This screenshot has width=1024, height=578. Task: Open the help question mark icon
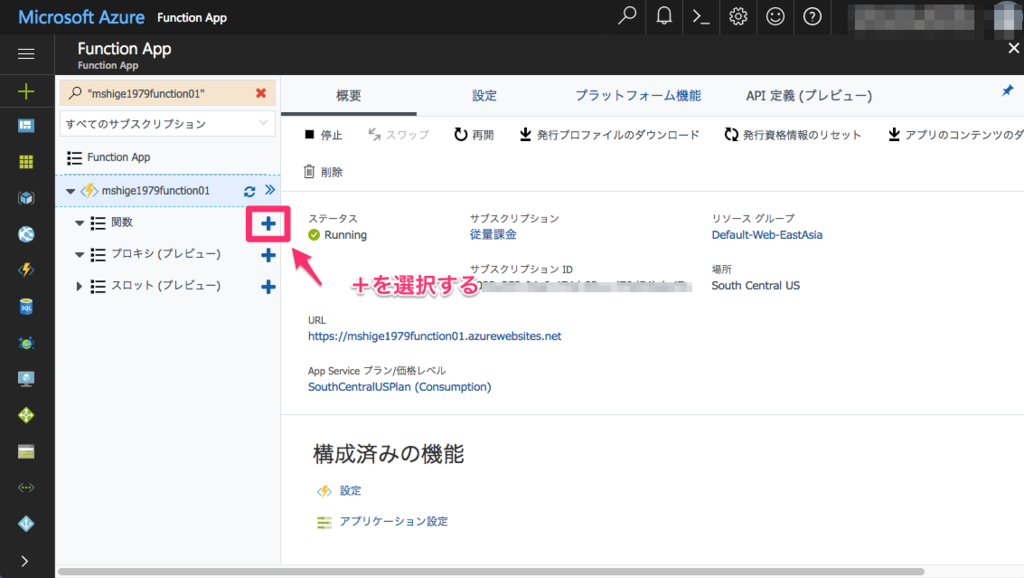coord(812,16)
